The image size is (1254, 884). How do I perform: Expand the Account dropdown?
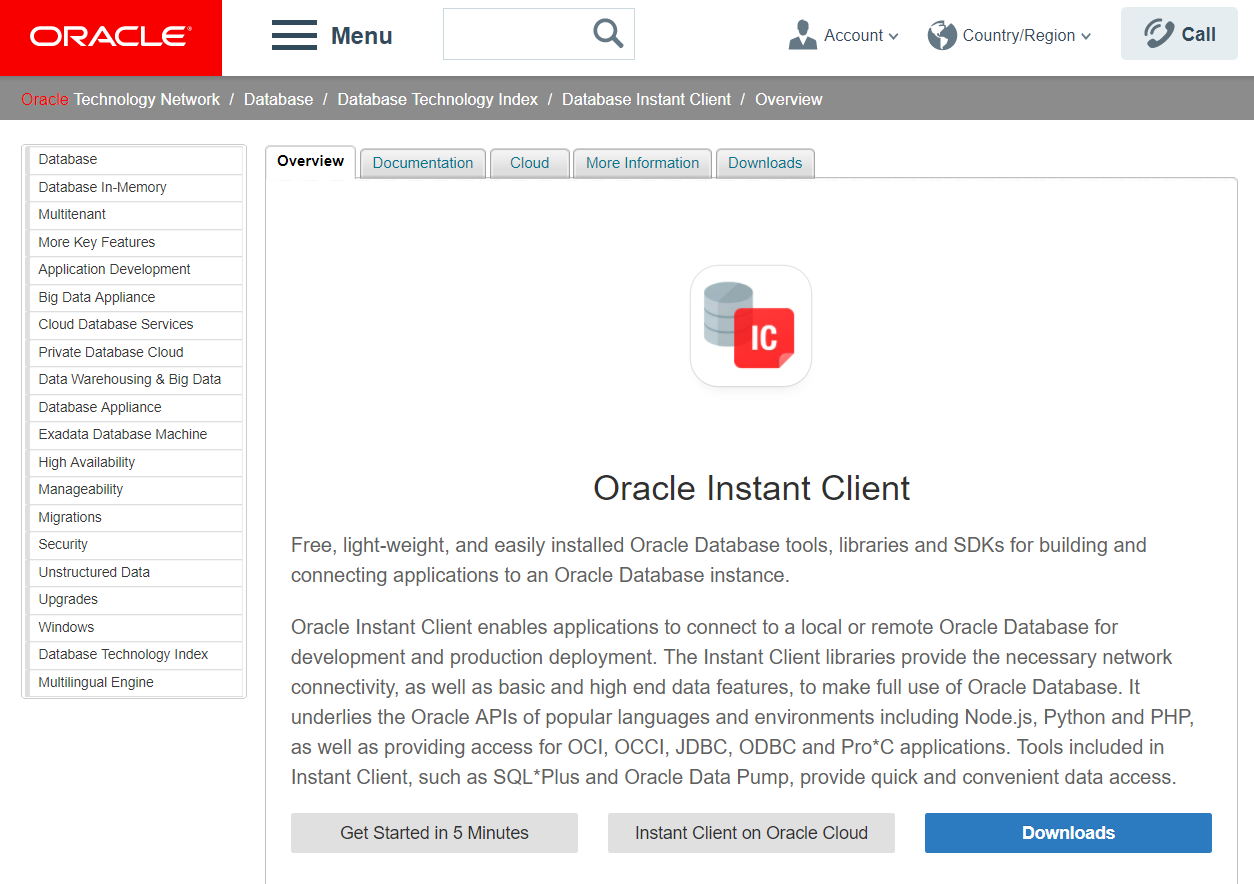click(860, 35)
